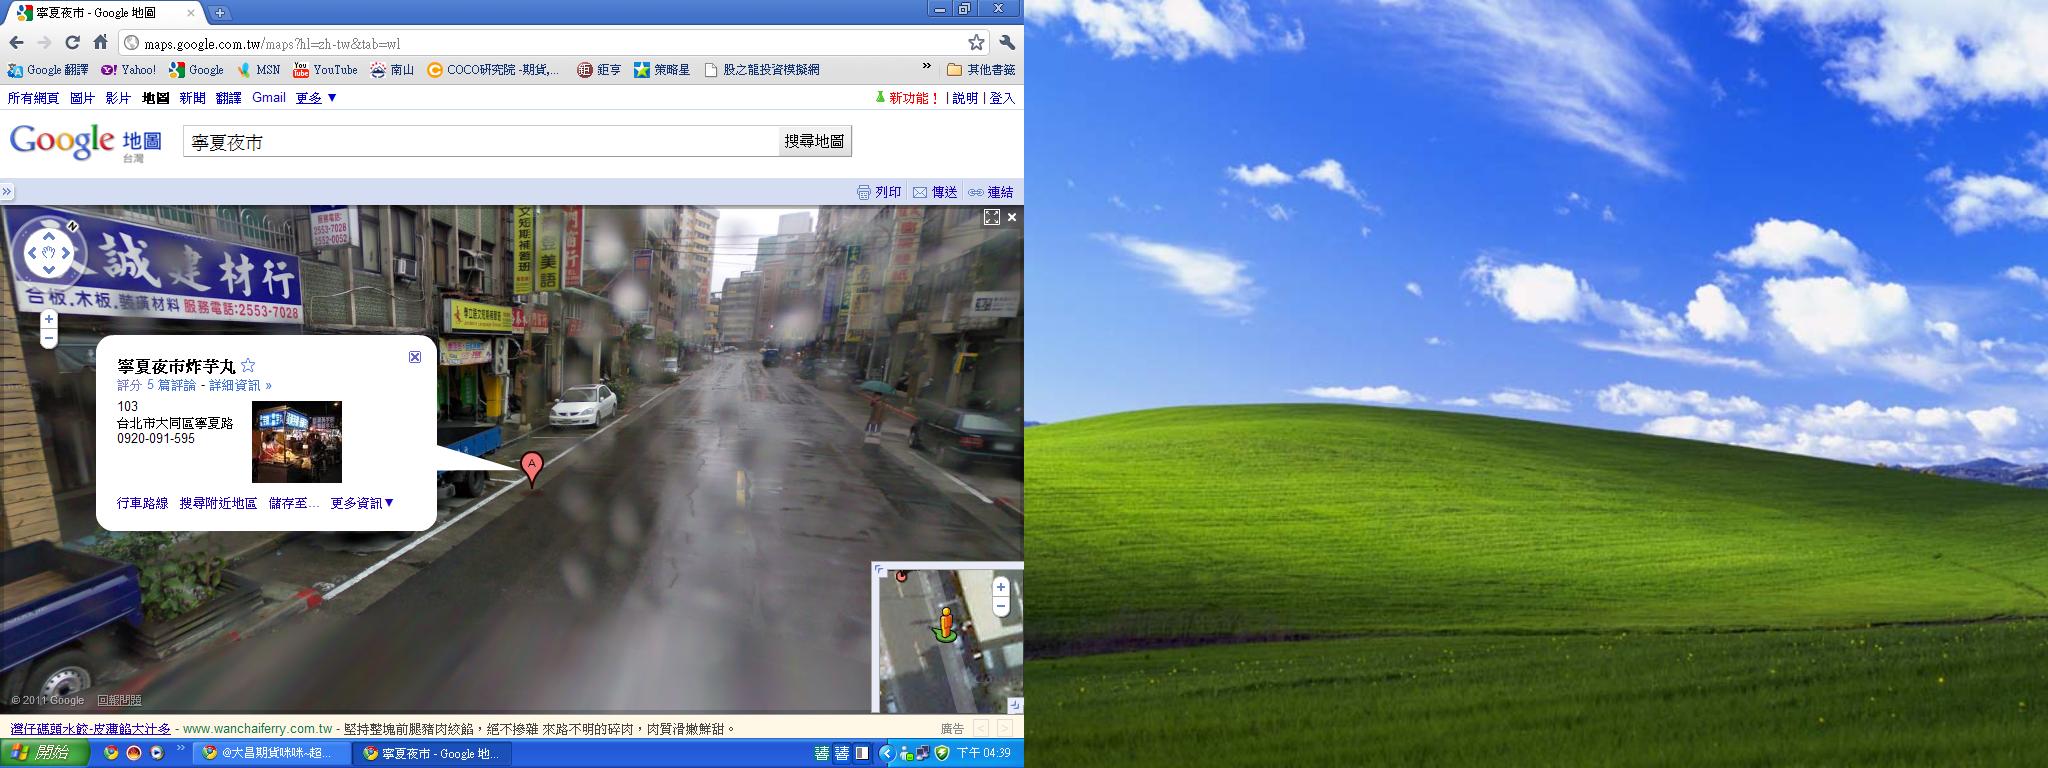Open a new browser tab
The height and width of the screenshot is (768, 2048).
(x=220, y=13)
